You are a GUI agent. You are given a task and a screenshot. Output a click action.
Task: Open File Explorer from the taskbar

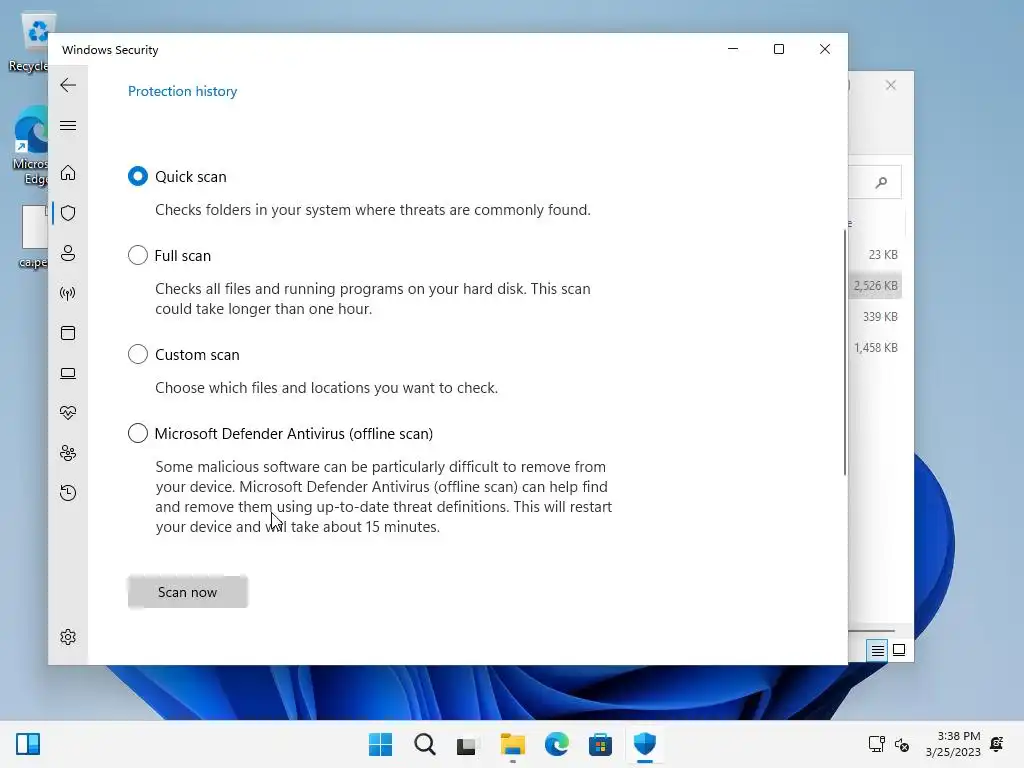[x=513, y=744]
